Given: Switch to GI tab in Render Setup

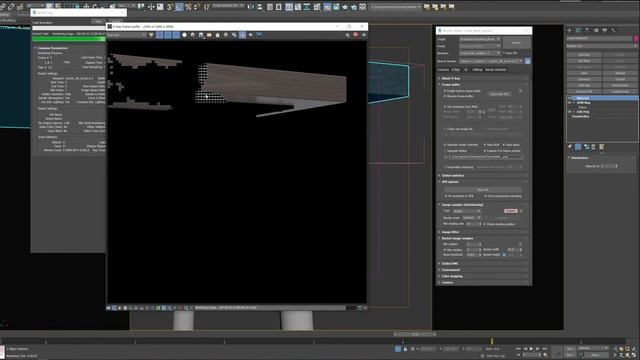Looking at the screenshot, I should pyautogui.click(x=466, y=70).
